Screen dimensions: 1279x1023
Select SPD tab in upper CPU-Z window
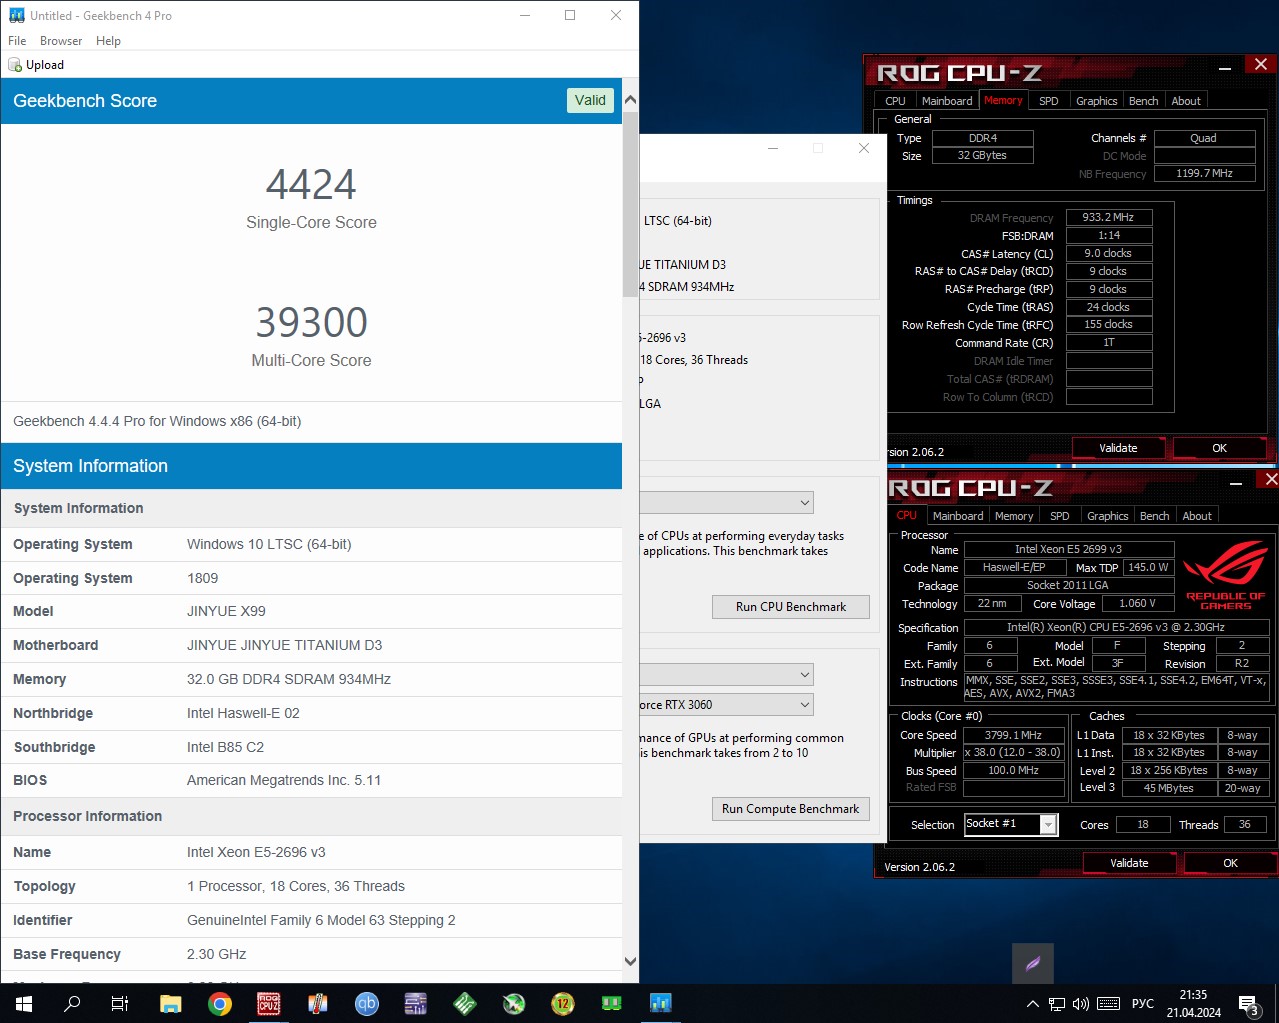[1048, 101]
